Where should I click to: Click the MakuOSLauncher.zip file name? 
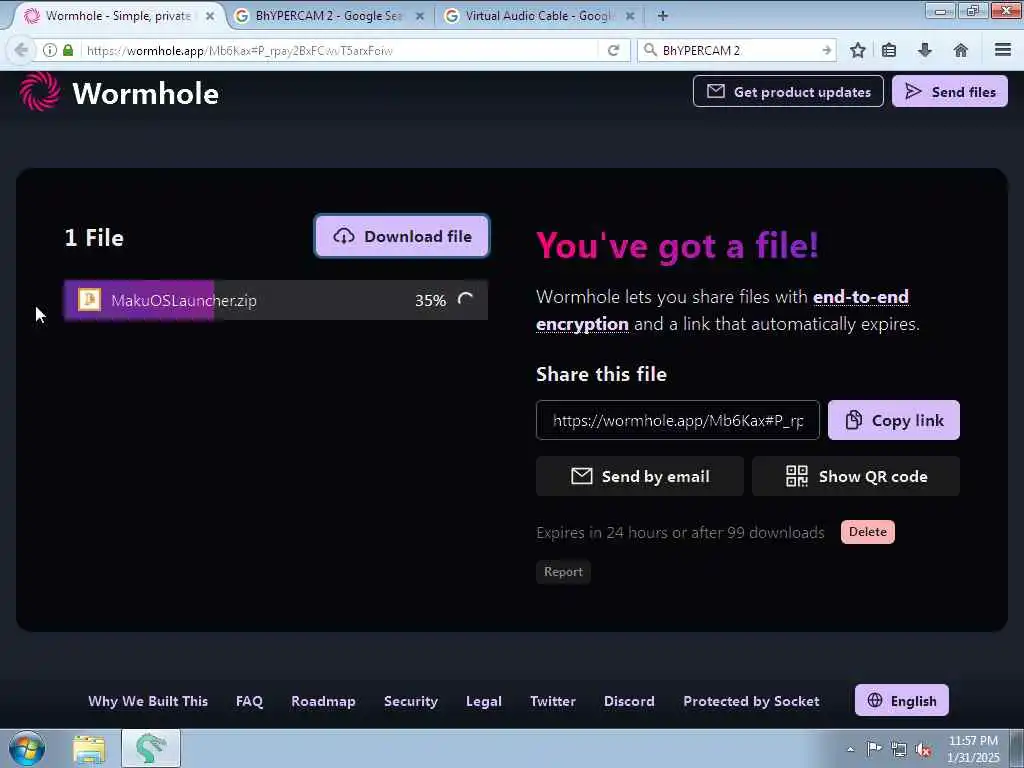[184, 300]
